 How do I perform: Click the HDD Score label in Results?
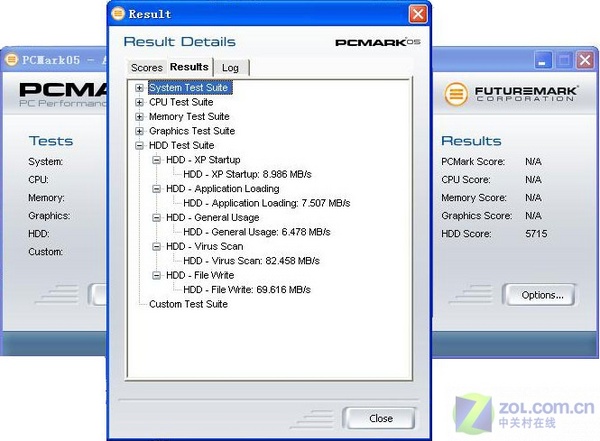(466, 234)
